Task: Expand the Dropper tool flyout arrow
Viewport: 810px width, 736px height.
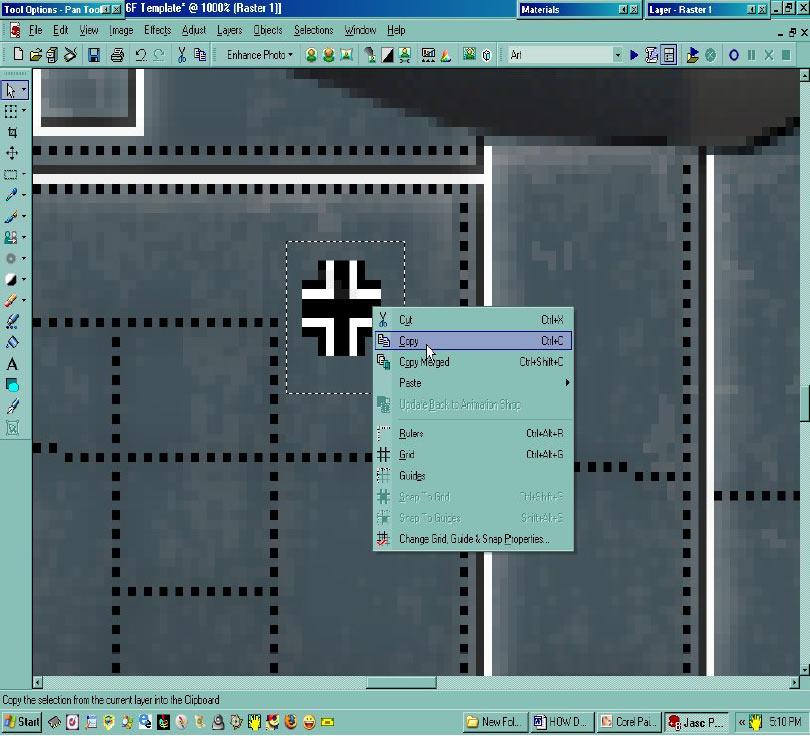Action: [24, 195]
